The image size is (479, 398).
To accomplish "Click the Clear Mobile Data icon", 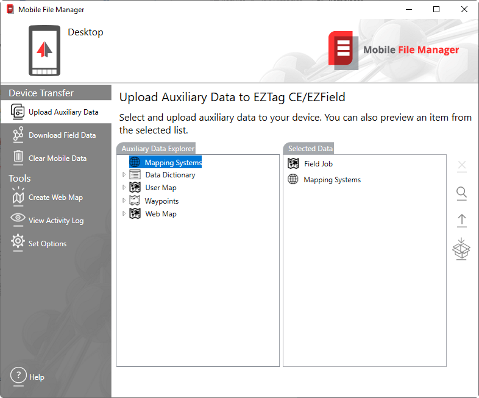I will click(x=18, y=158).
